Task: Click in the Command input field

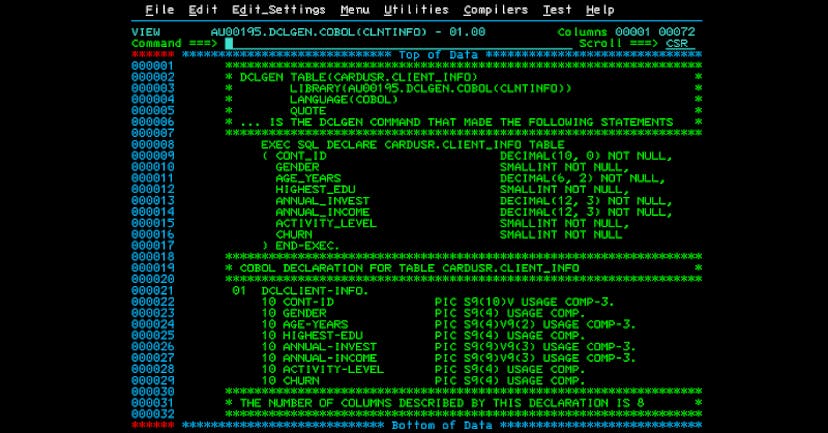Action: (399, 43)
